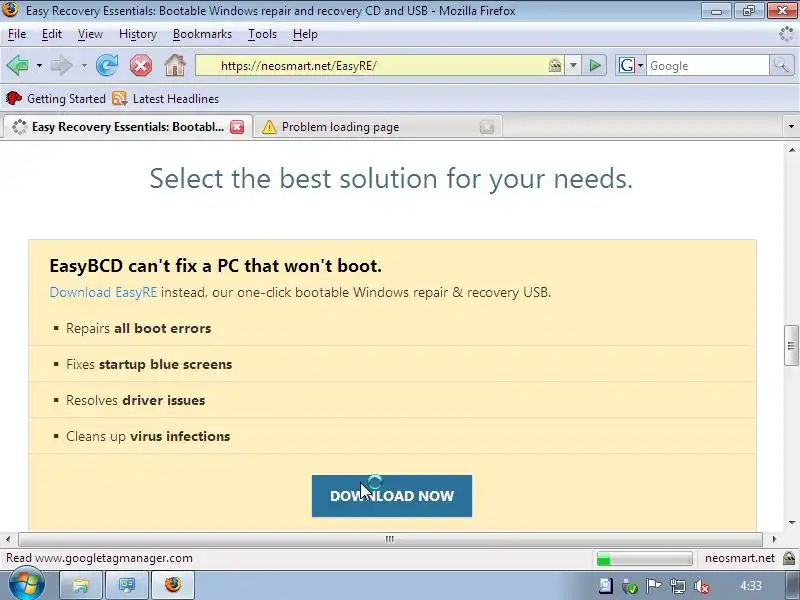
Task: Click the Firefox throbber activity icon
Action: coord(786,34)
